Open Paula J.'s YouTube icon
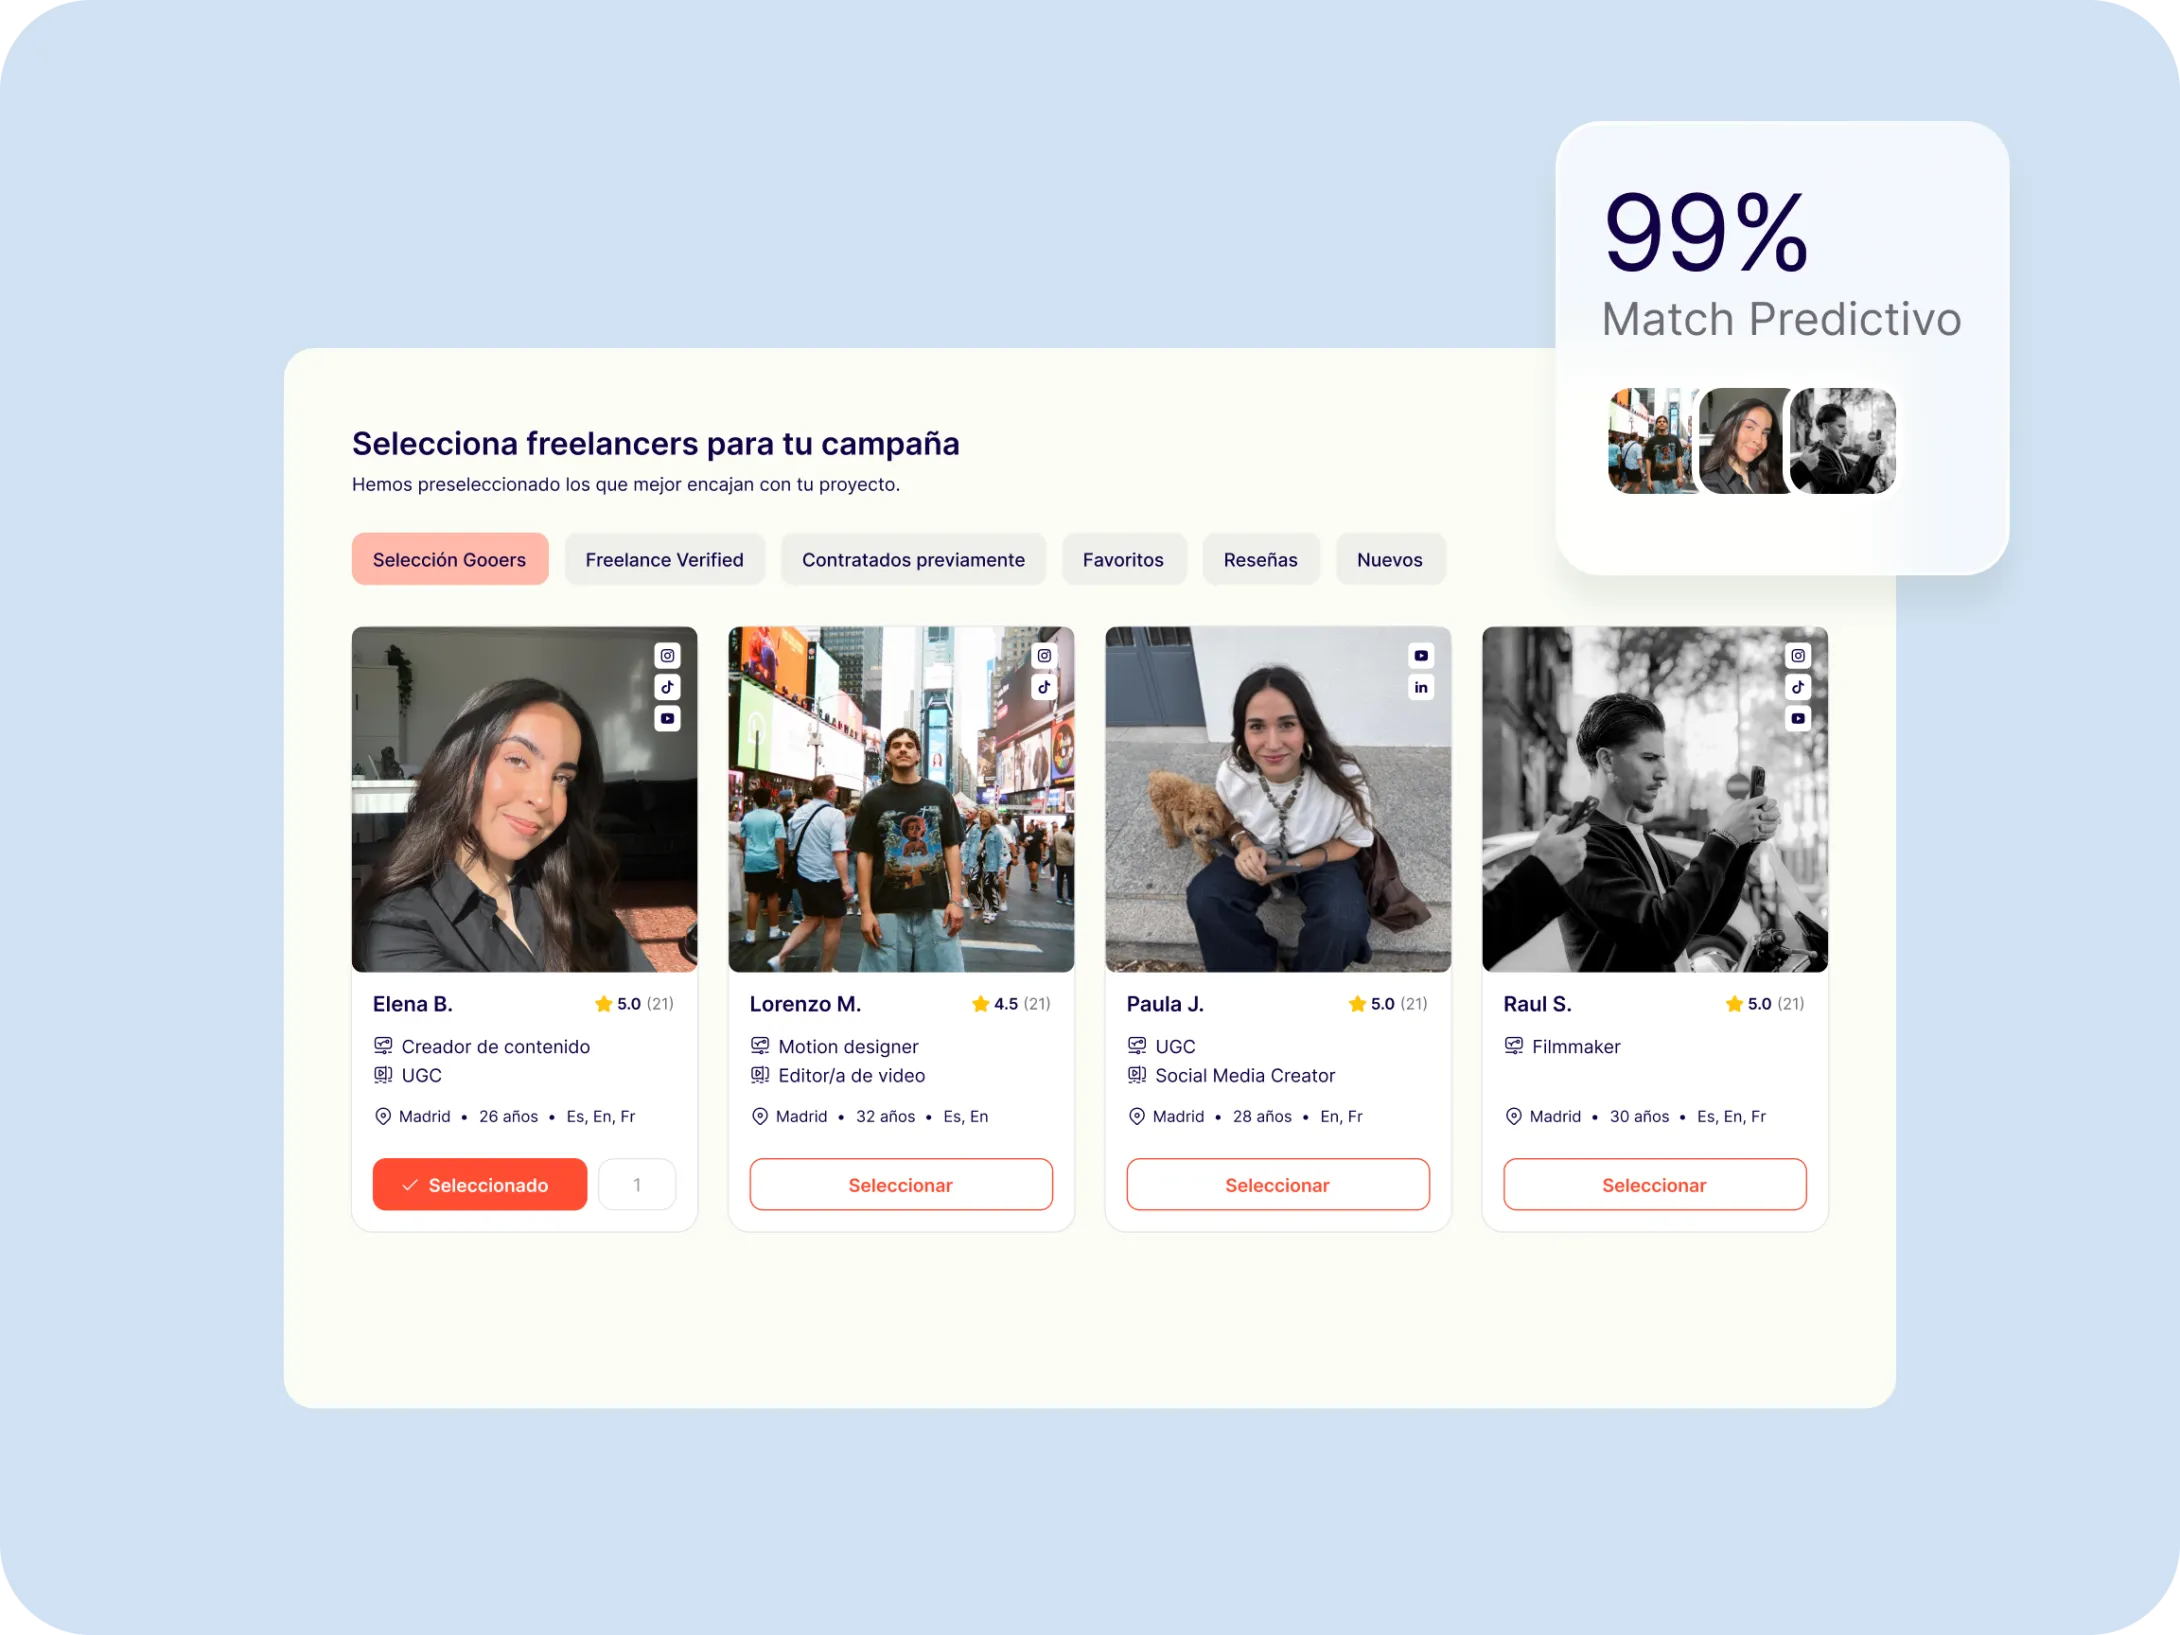This screenshot has height=1635, width=2180. [x=1421, y=656]
